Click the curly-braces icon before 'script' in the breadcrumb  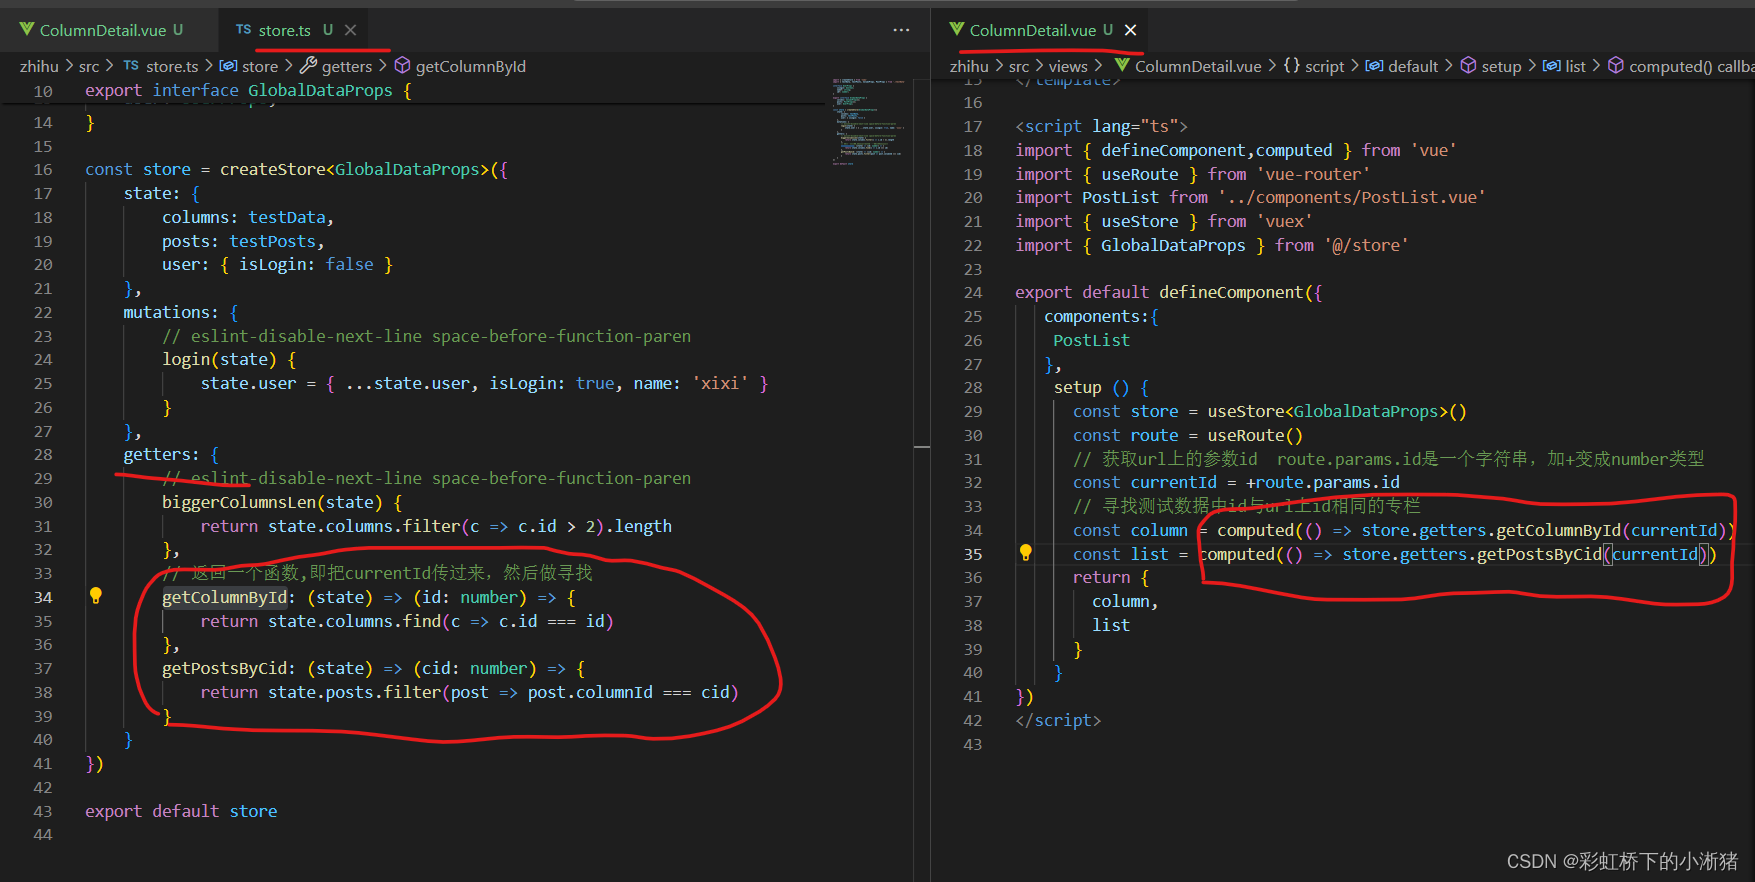coord(1292,65)
